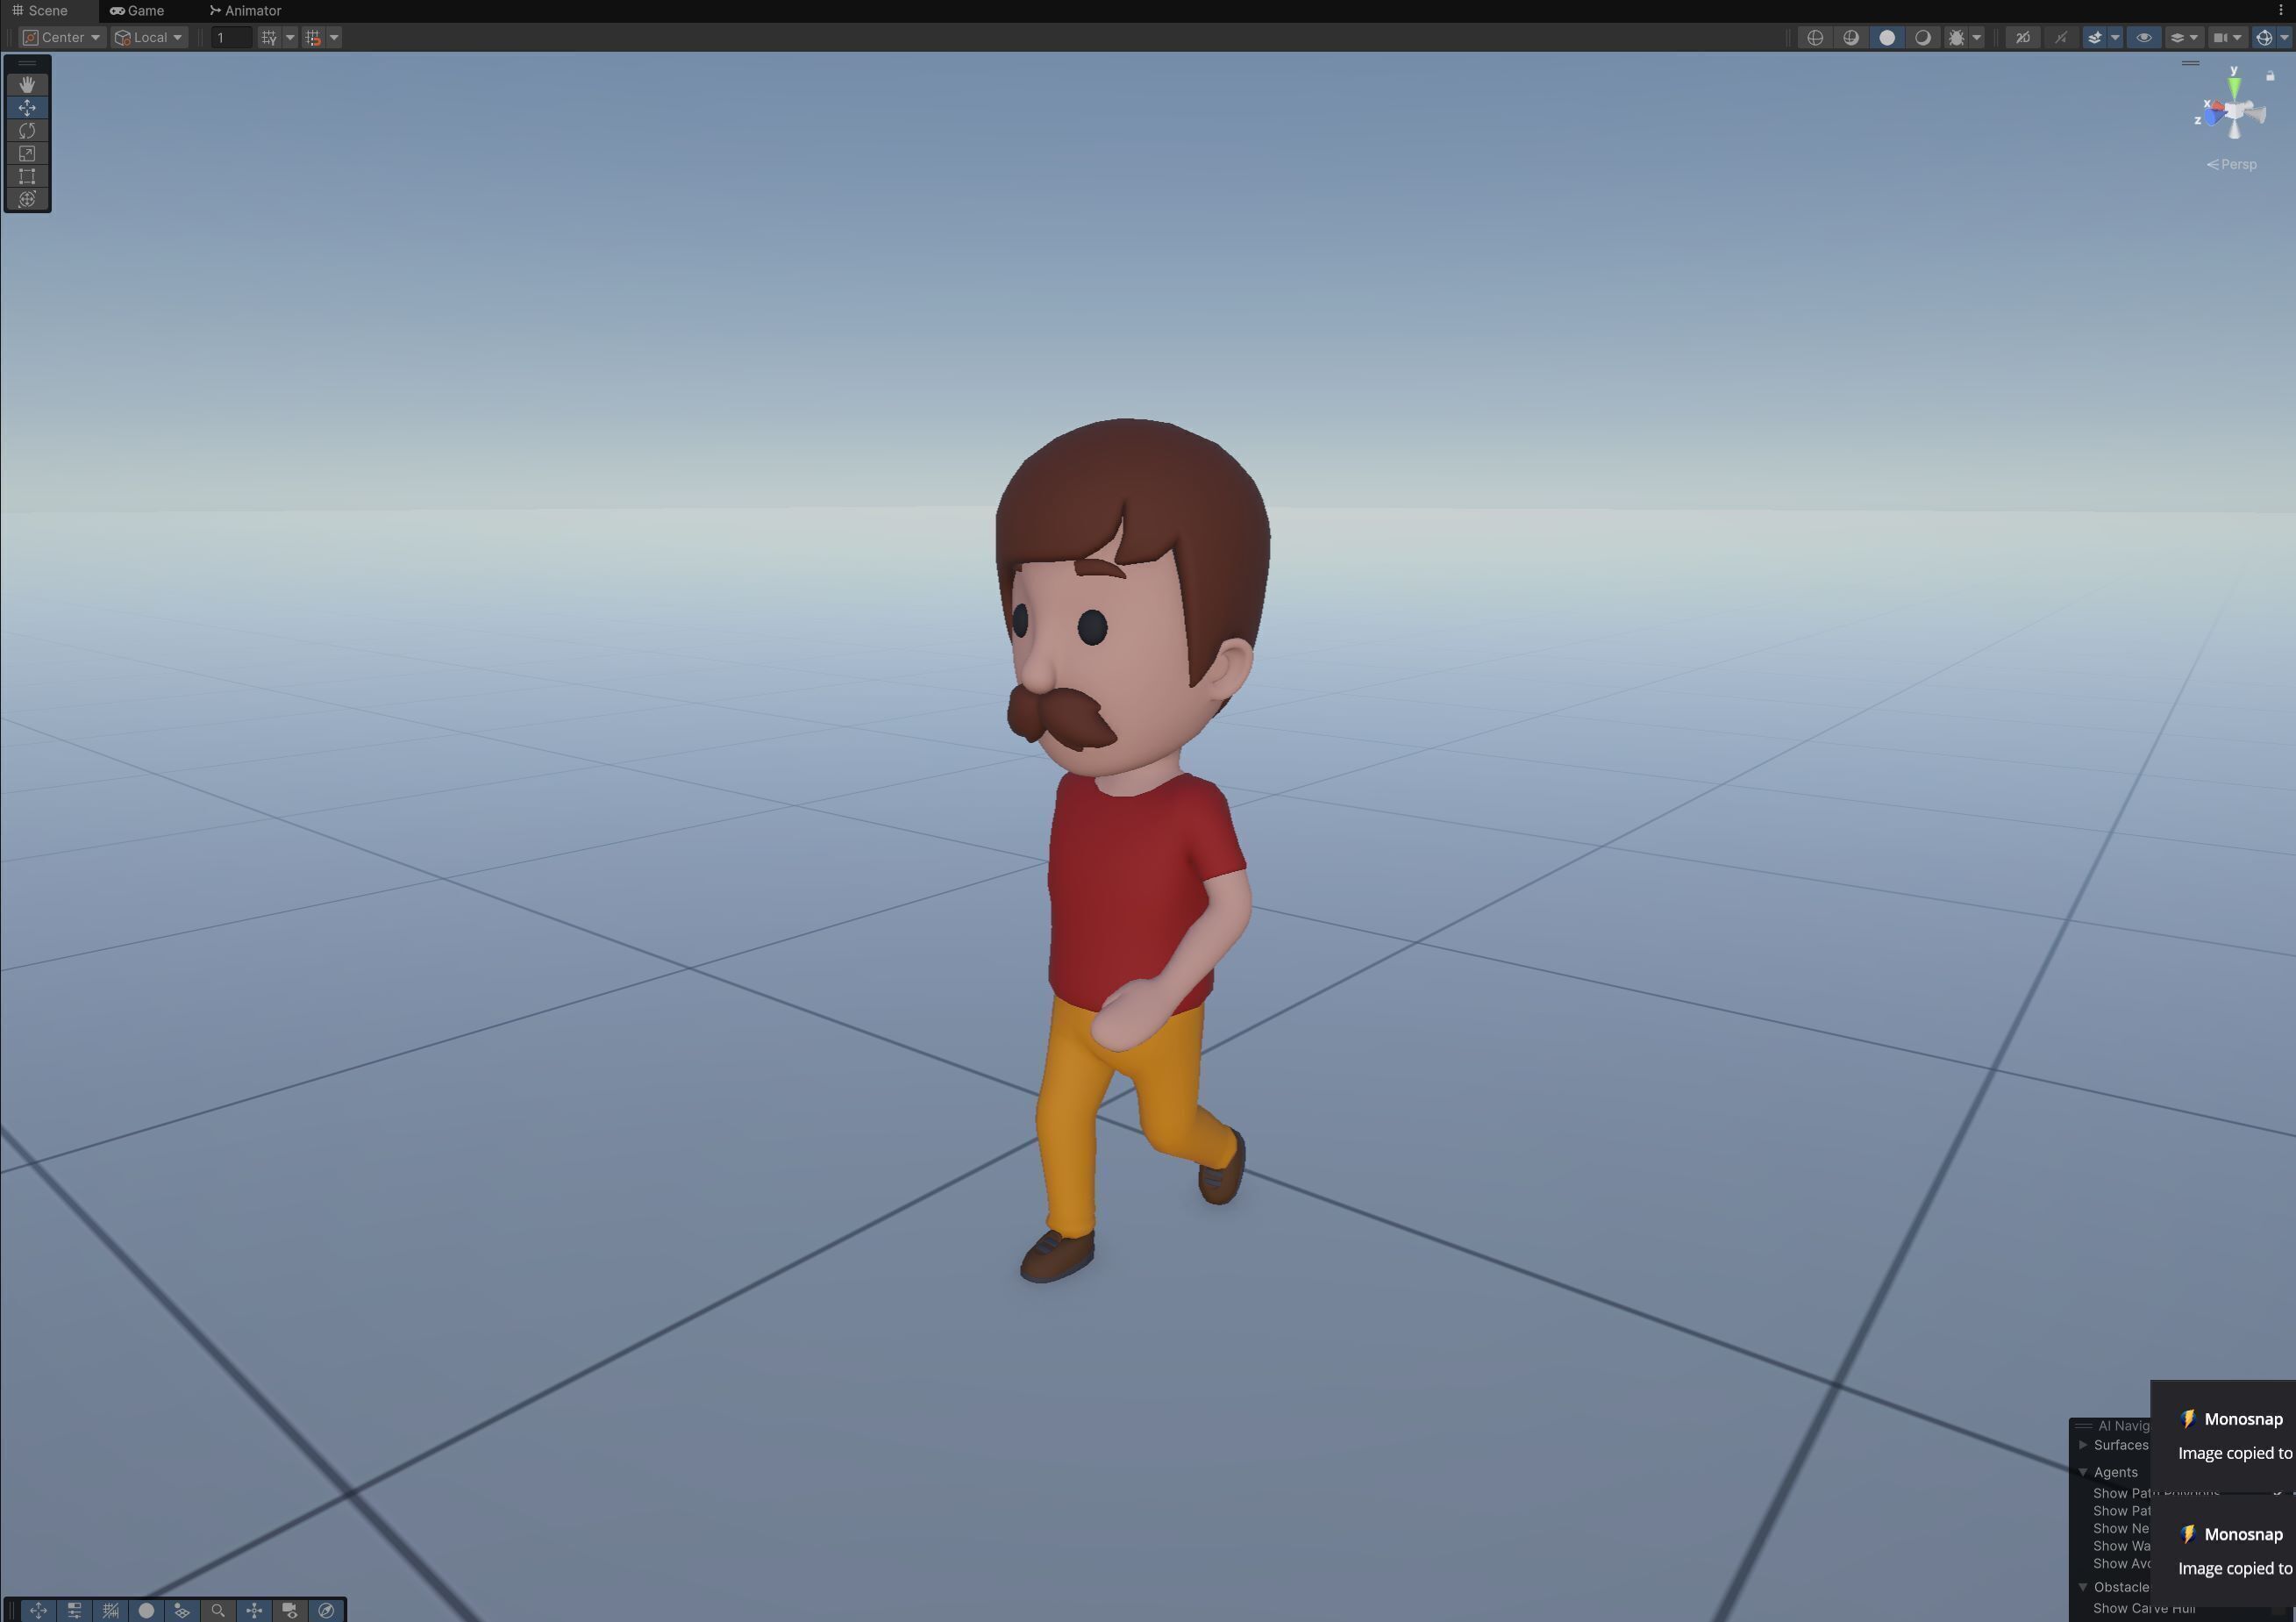Select the Rect transform tool
The image size is (2296, 1622).
[27, 176]
